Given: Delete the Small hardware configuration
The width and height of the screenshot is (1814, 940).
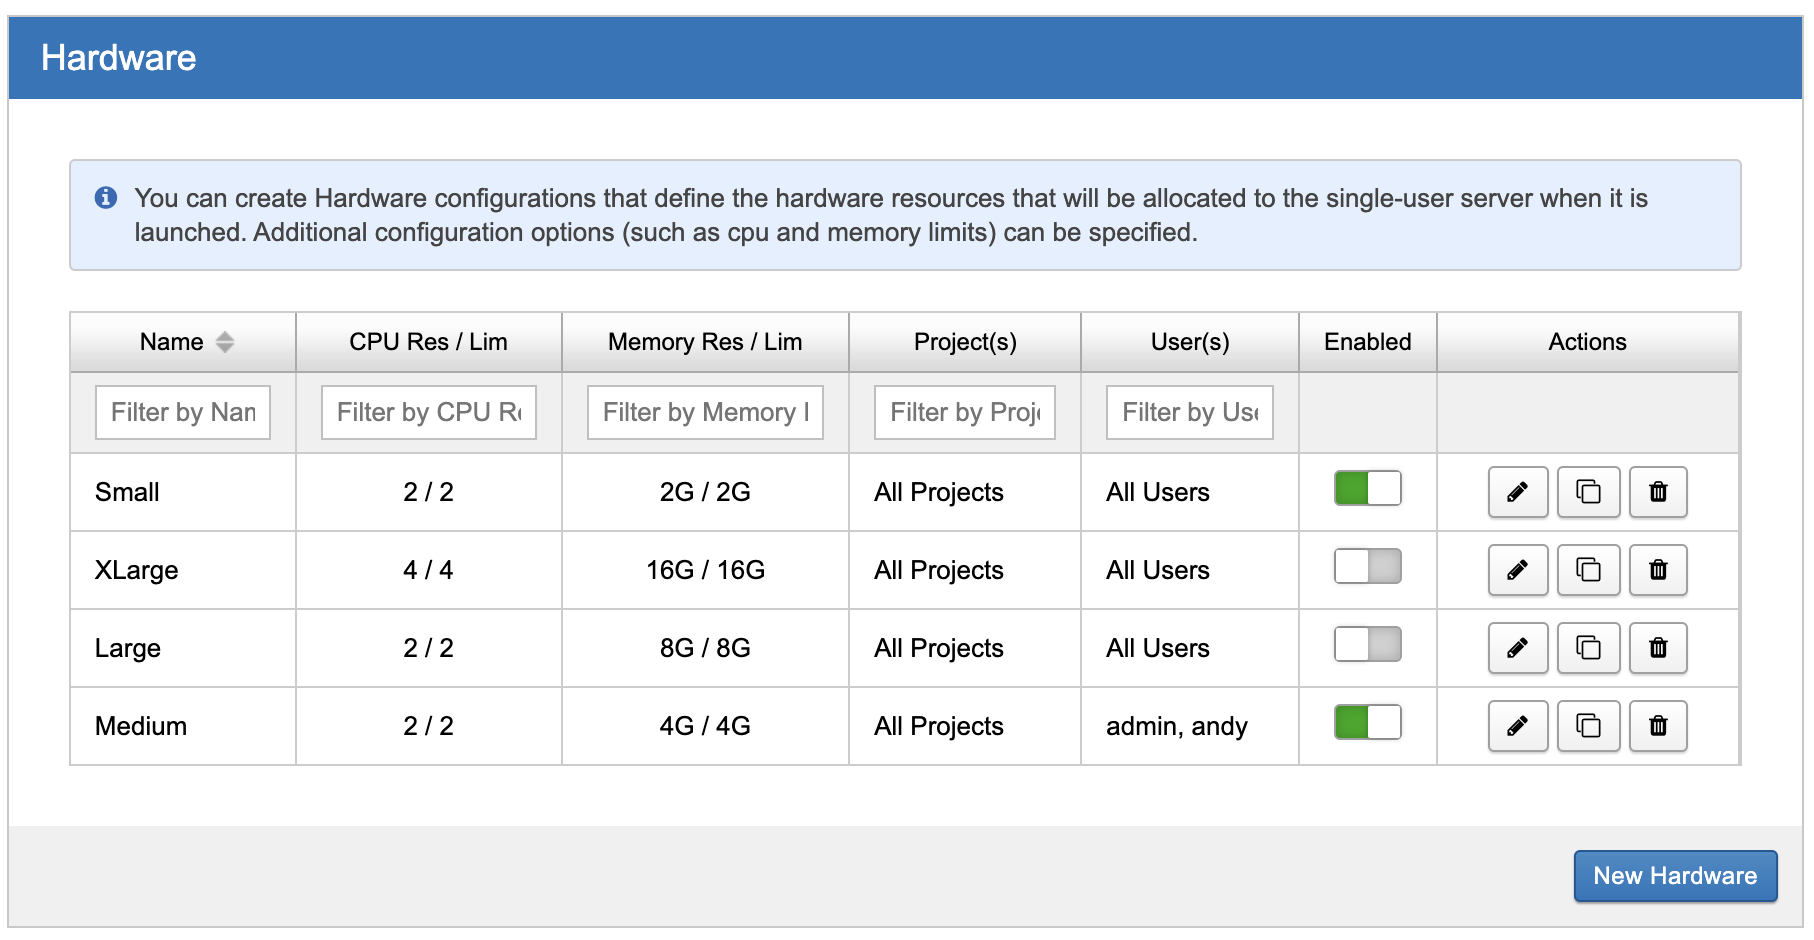Looking at the screenshot, I should coord(1658,492).
